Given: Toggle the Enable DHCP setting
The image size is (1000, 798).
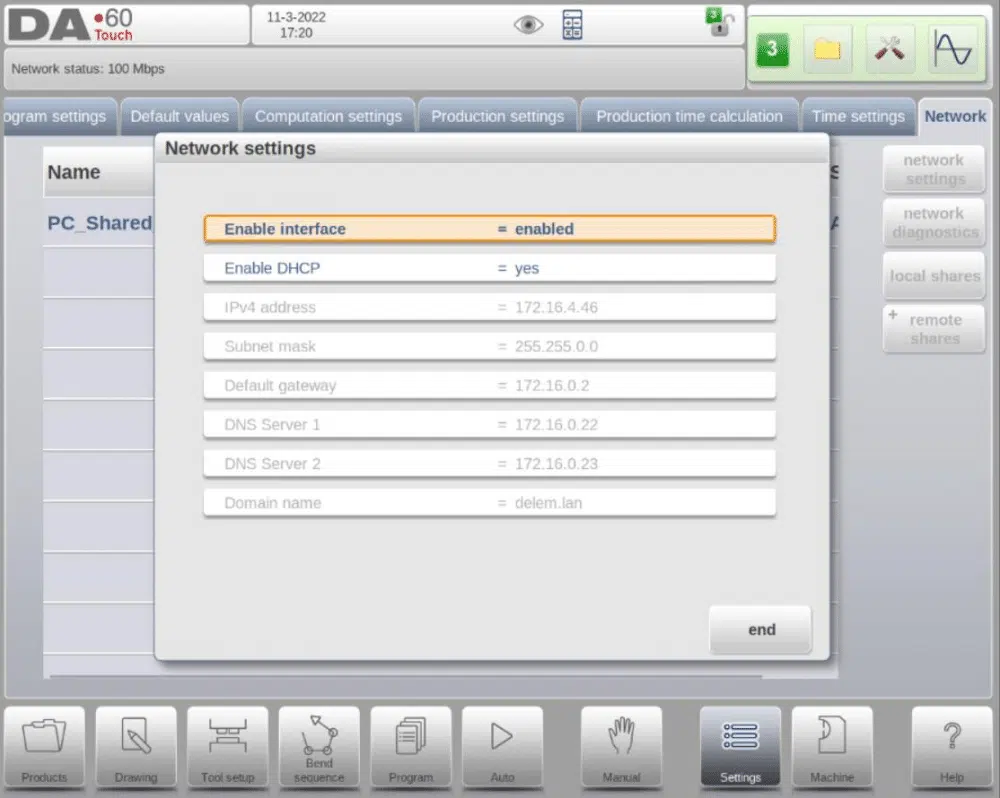Looking at the screenshot, I should 490,268.
